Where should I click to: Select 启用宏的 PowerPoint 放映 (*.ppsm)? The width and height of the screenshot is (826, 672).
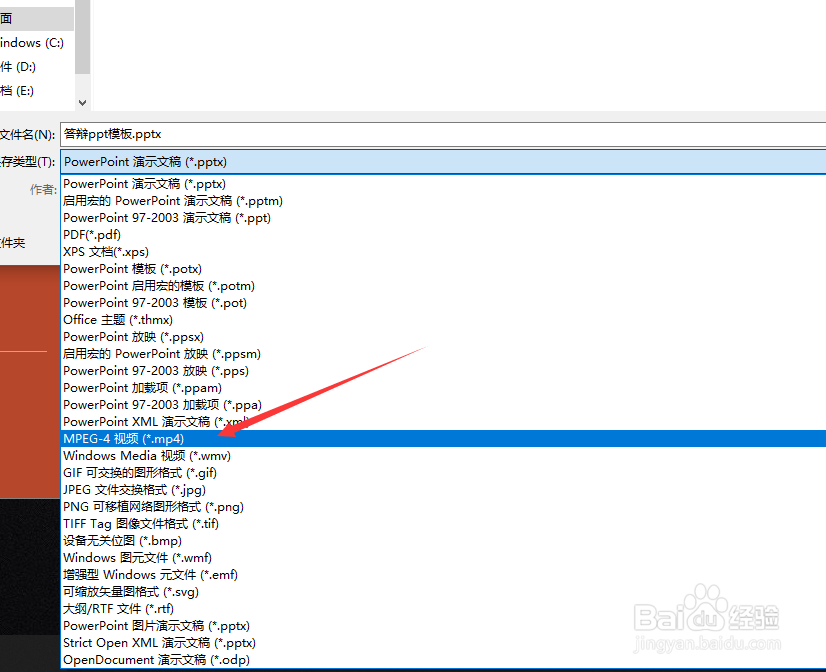pyautogui.click(x=443, y=354)
